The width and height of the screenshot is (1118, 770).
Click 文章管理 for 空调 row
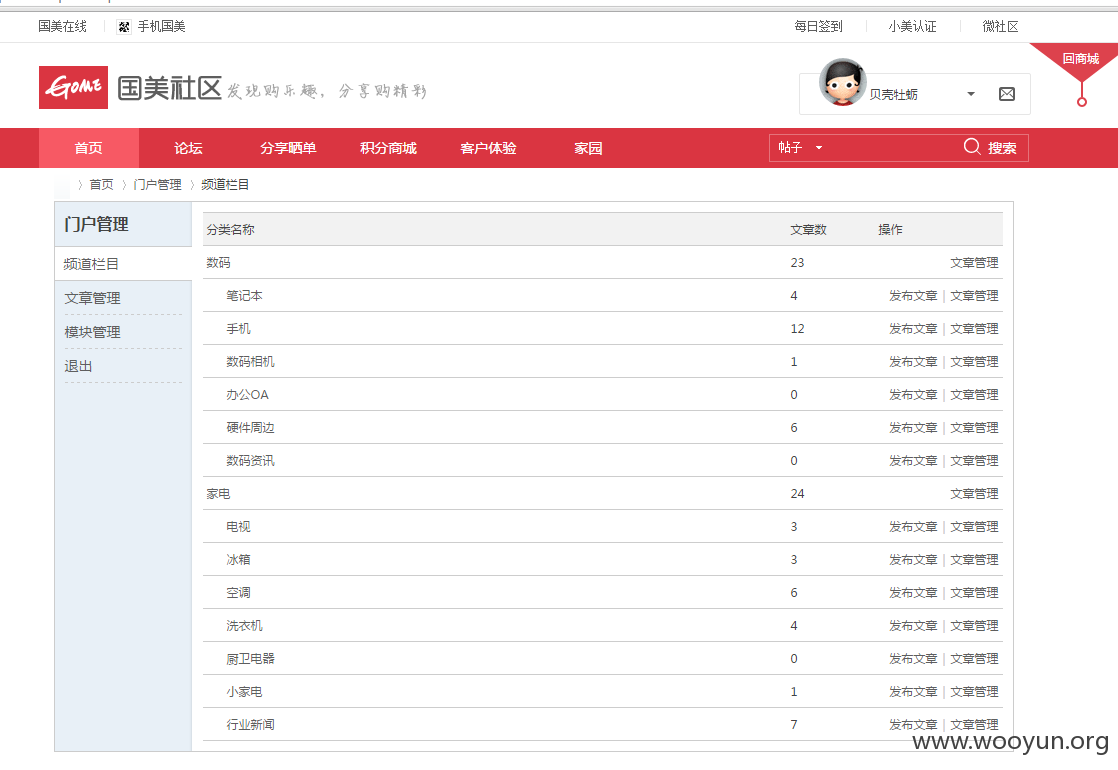coord(974,592)
